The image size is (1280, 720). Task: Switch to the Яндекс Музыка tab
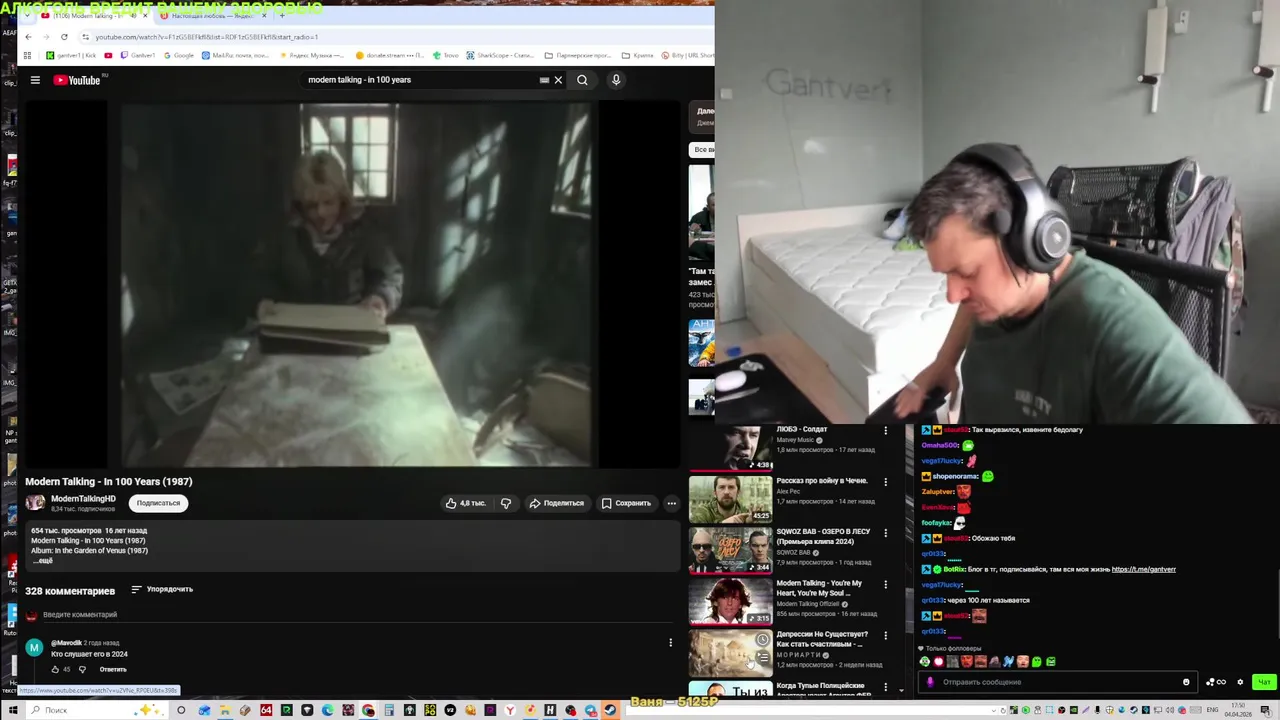(x=213, y=16)
